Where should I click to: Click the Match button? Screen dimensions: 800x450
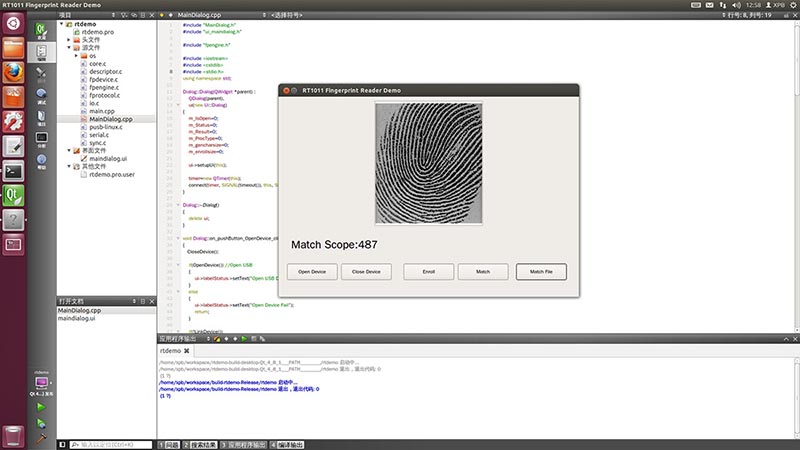(x=483, y=272)
